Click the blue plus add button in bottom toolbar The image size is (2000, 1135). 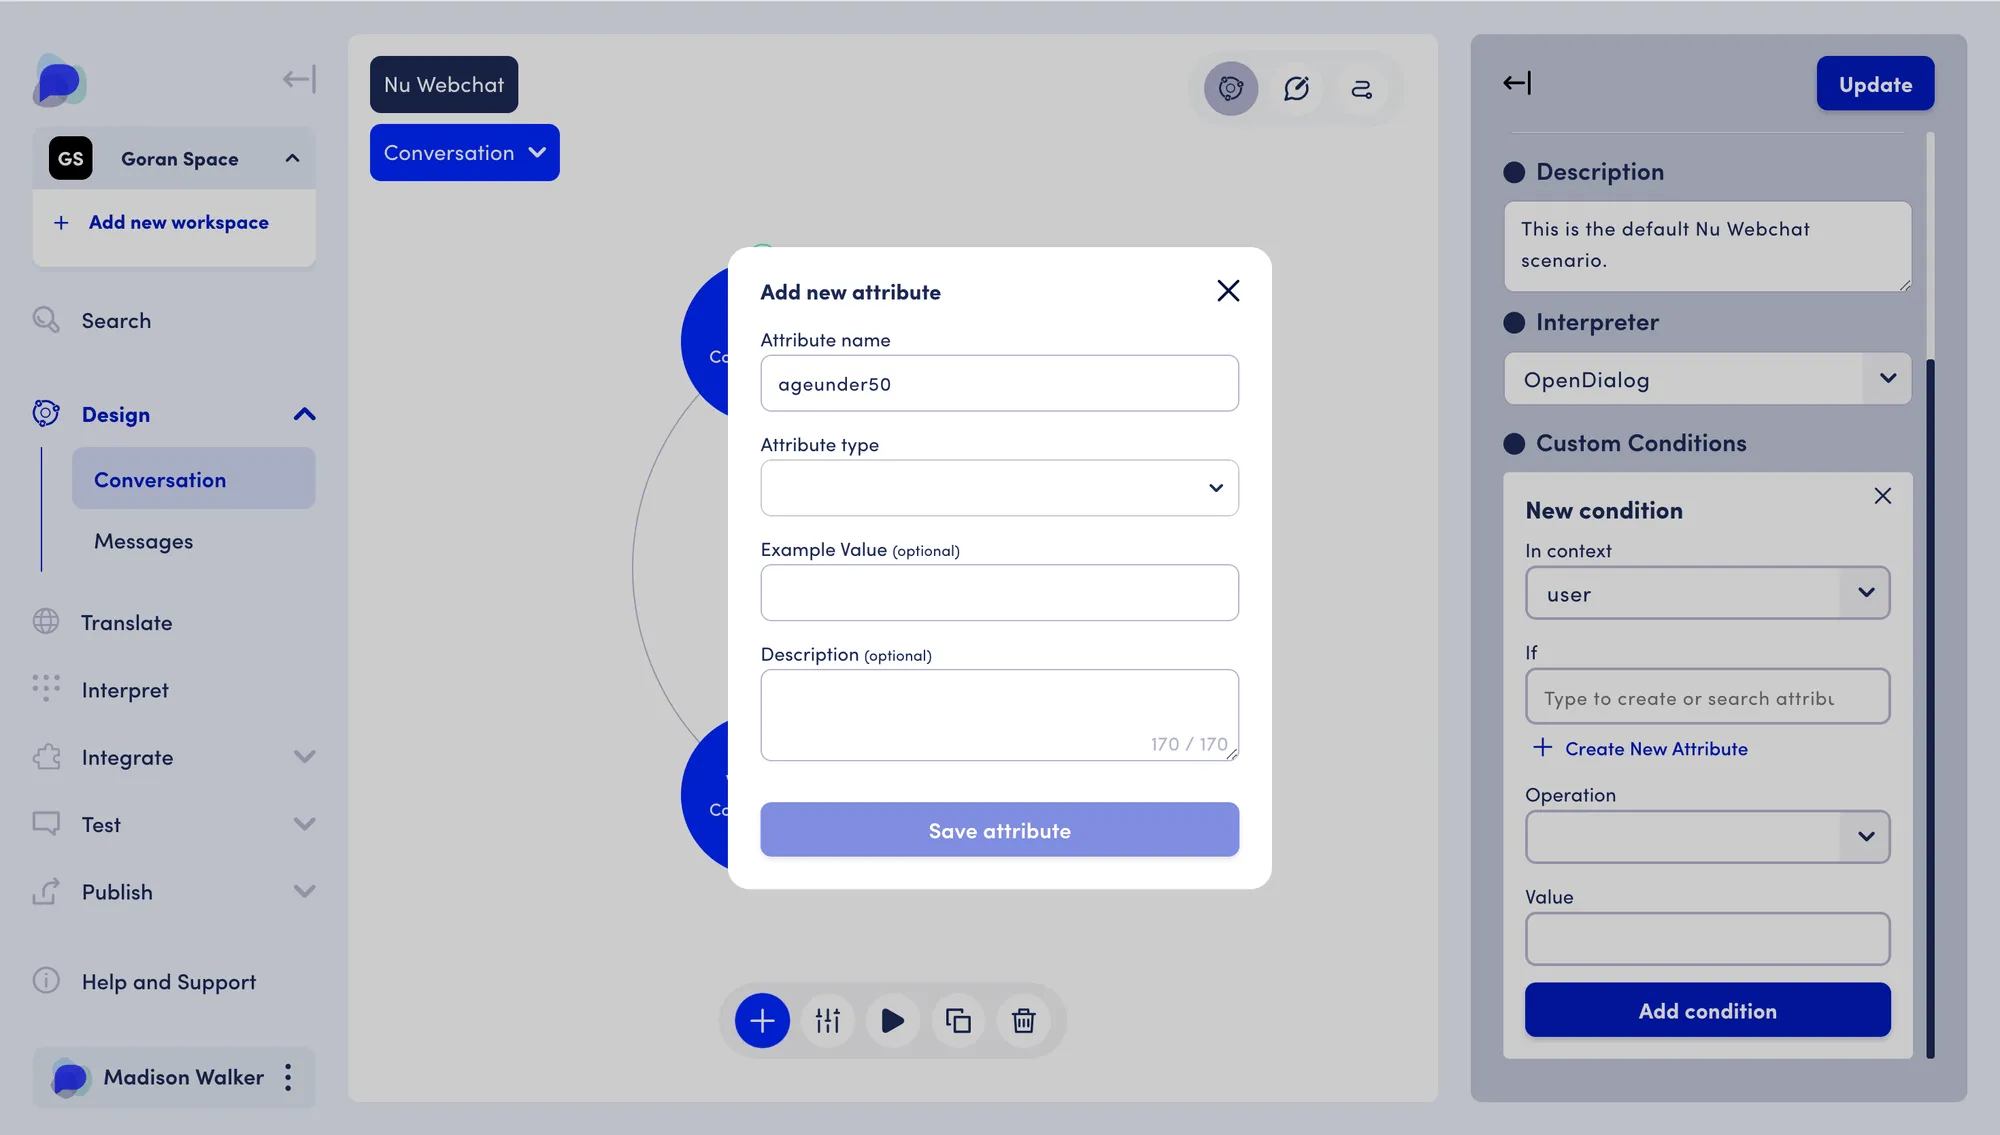tap(762, 1020)
